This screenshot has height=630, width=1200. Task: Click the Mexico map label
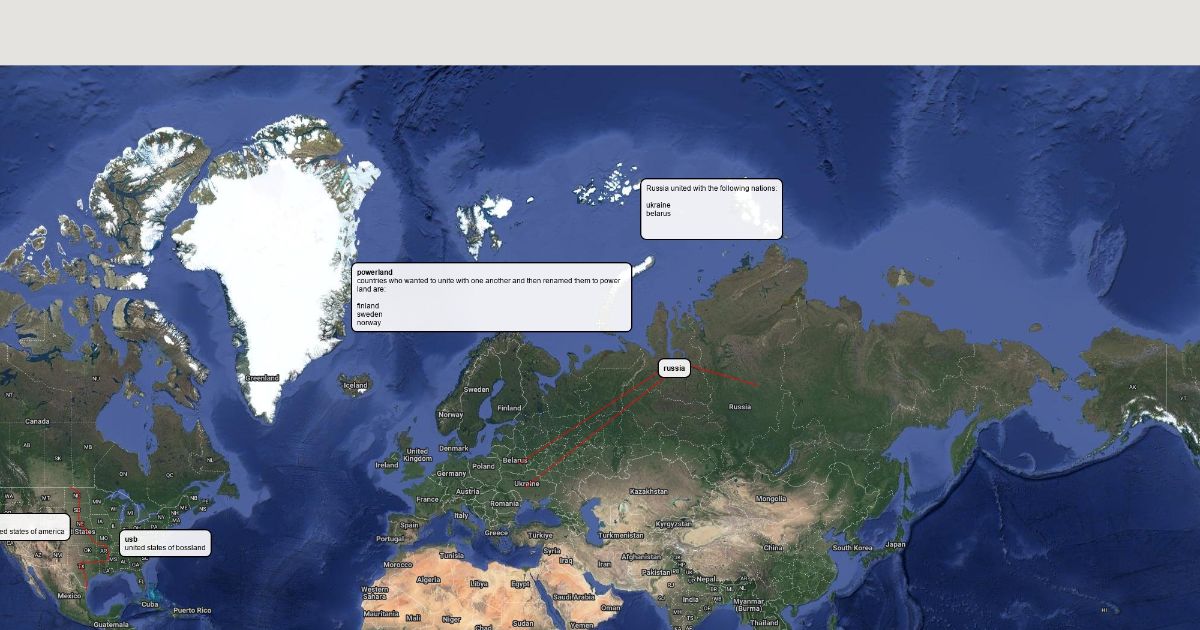click(69, 595)
